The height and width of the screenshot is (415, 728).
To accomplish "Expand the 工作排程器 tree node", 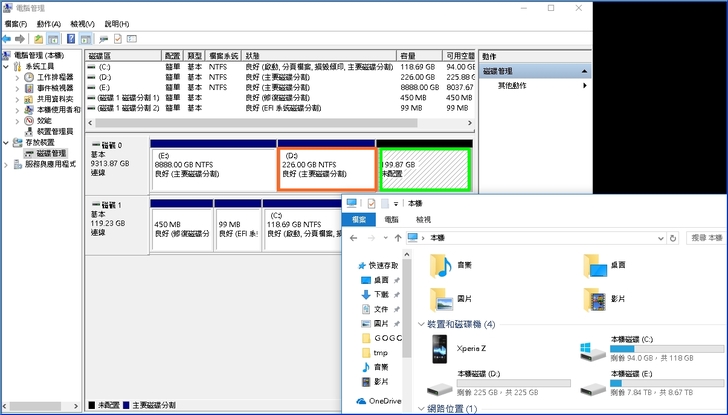I will point(17,77).
